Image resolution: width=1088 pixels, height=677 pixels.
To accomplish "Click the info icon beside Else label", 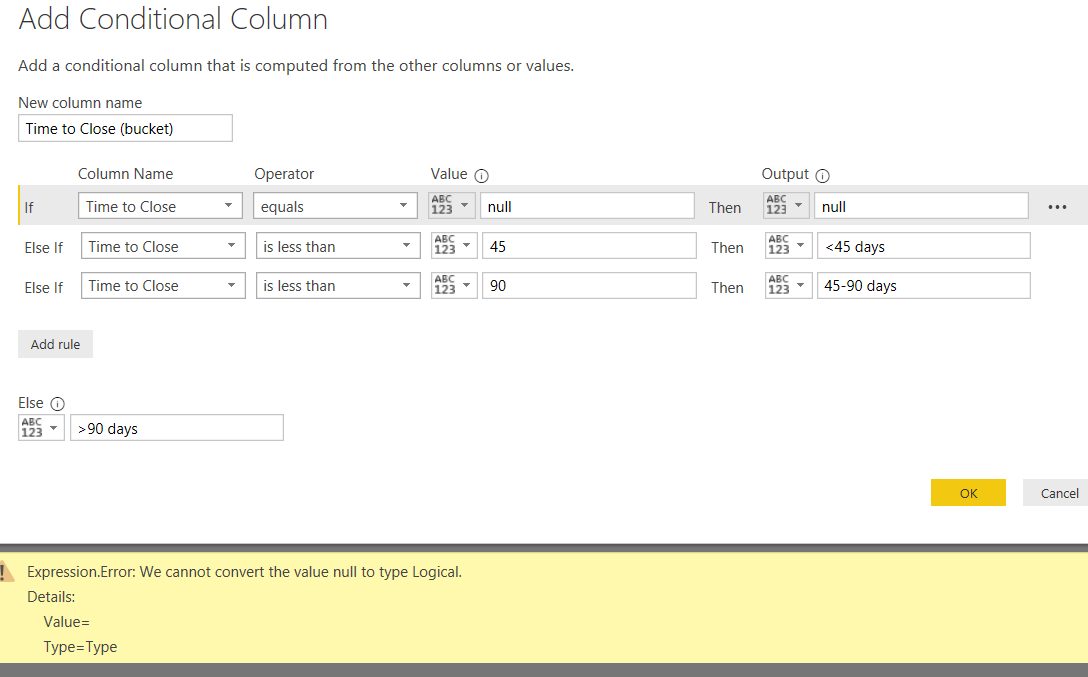I will [x=57, y=404].
